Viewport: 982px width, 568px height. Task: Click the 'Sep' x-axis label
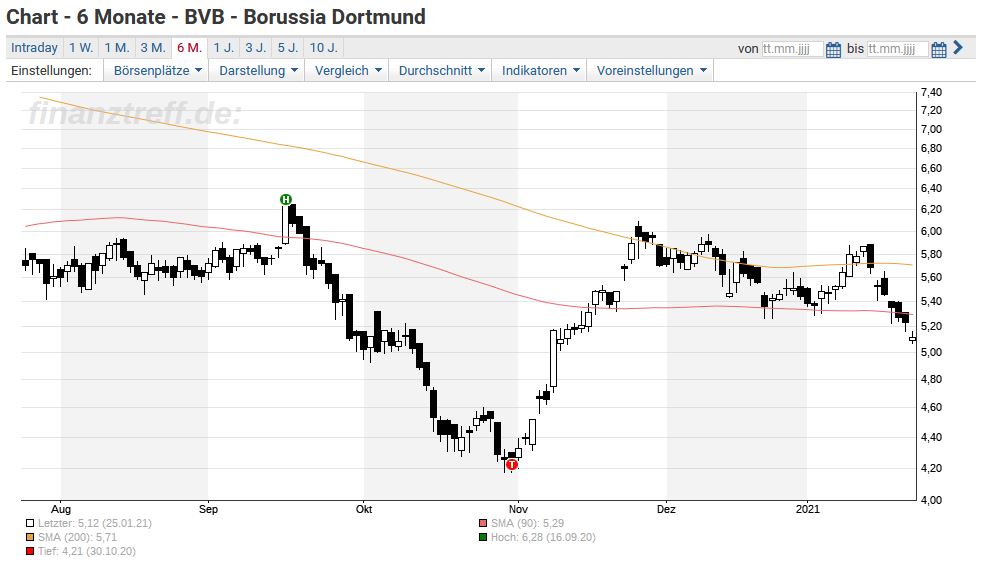[208, 509]
